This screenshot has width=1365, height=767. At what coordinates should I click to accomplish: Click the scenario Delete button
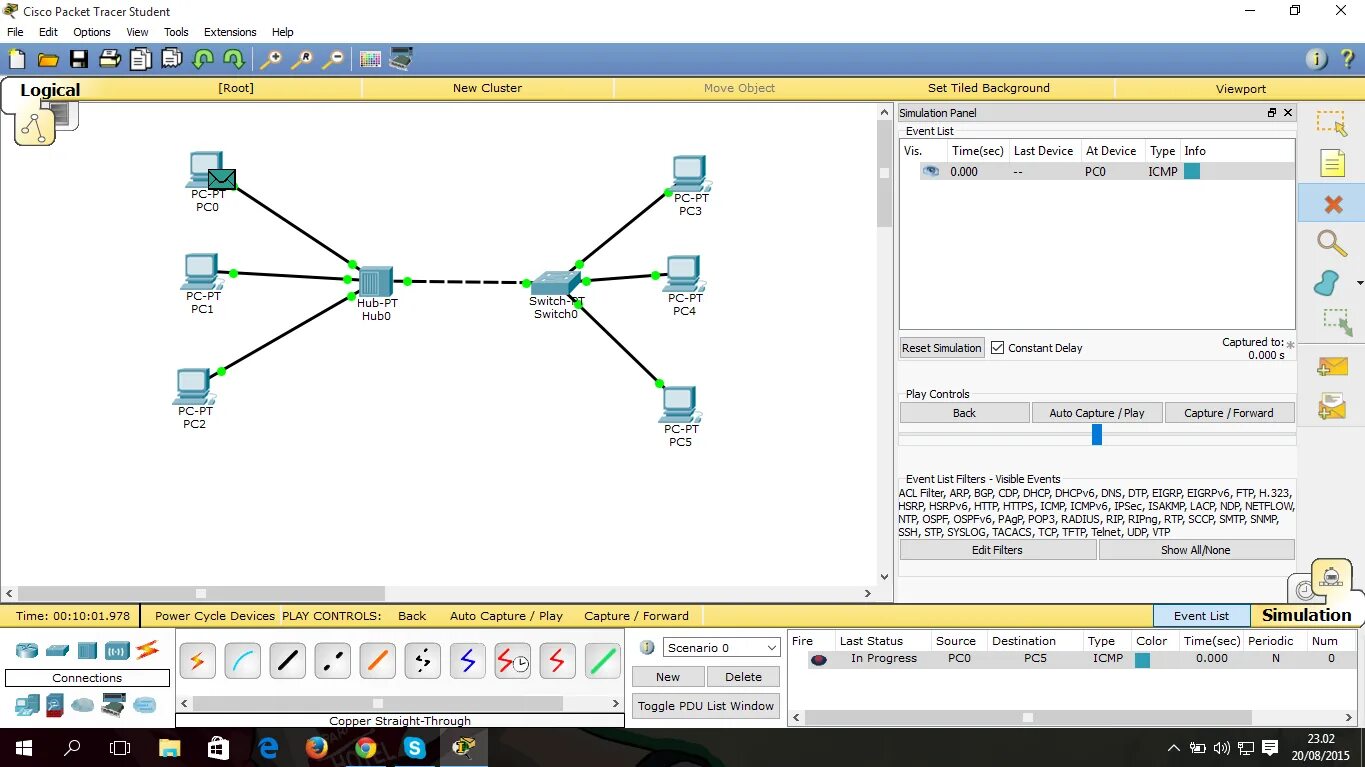(743, 677)
